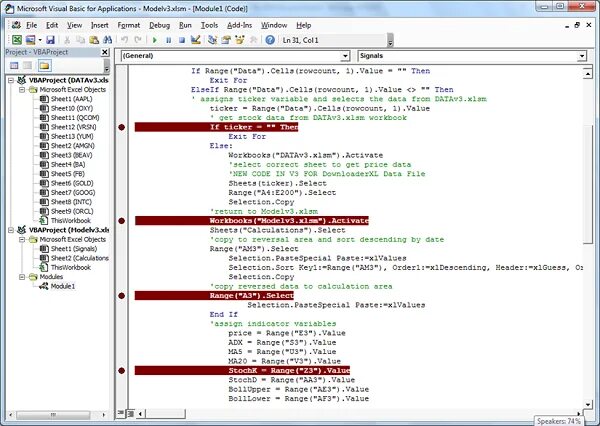Open the Object Browser toolbar icon
The height and width of the screenshot is (426, 600).
pyautogui.click(x=240, y=40)
